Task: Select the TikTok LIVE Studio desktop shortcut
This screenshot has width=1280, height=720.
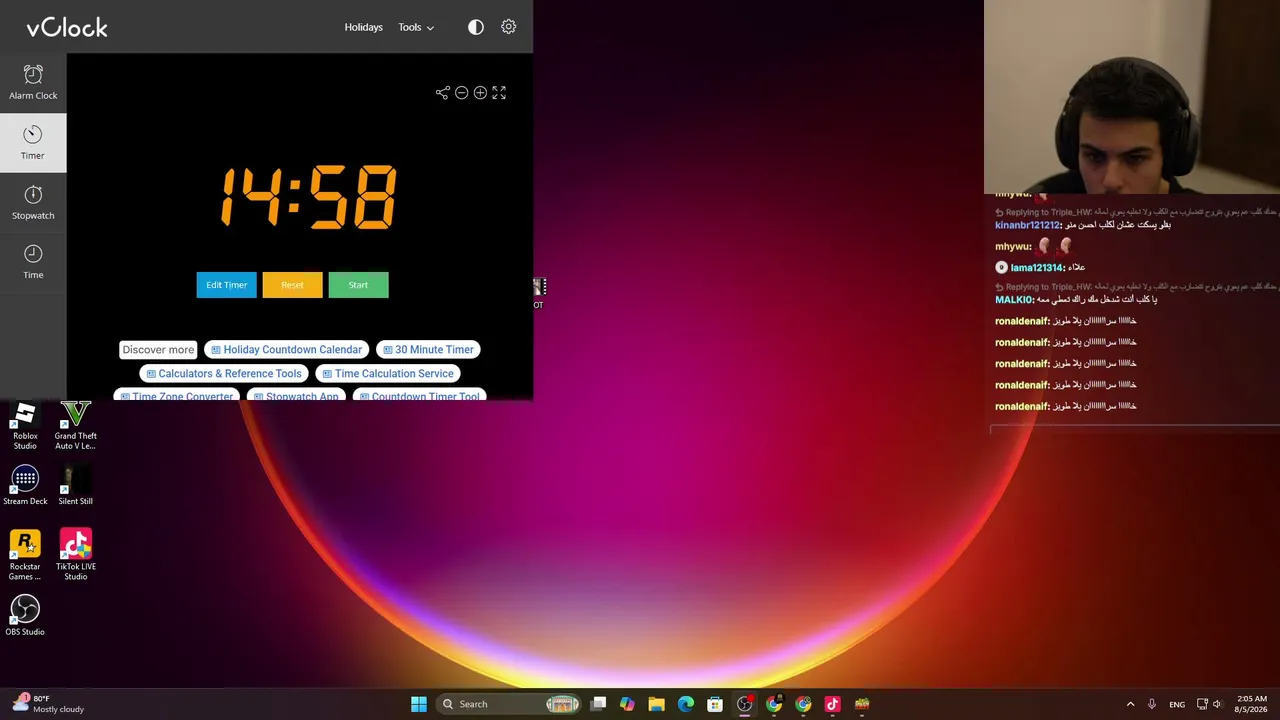Action: (x=76, y=556)
